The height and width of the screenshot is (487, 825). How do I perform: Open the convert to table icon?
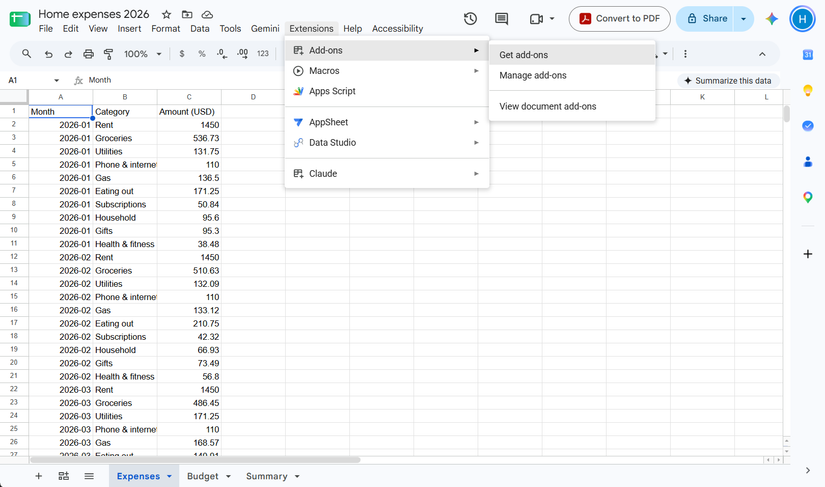pyautogui.click(x=64, y=476)
